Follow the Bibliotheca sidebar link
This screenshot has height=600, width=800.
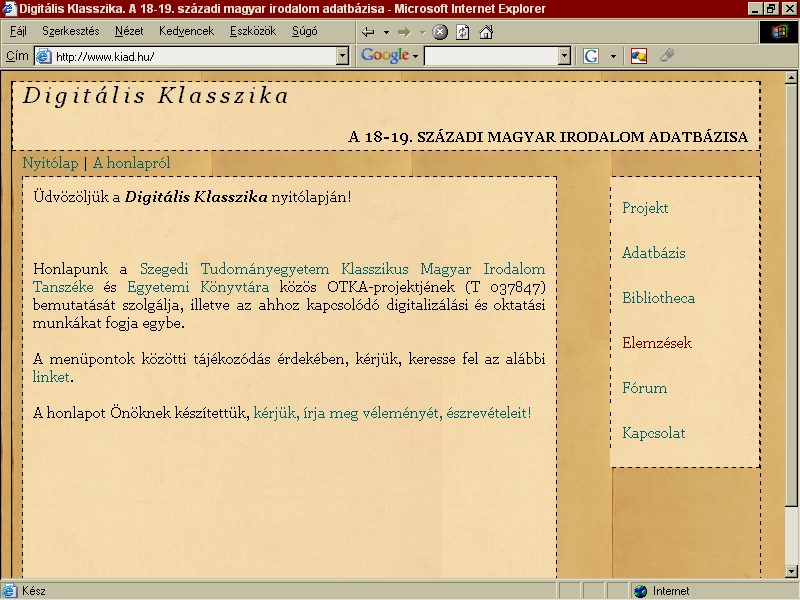pyautogui.click(x=659, y=298)
